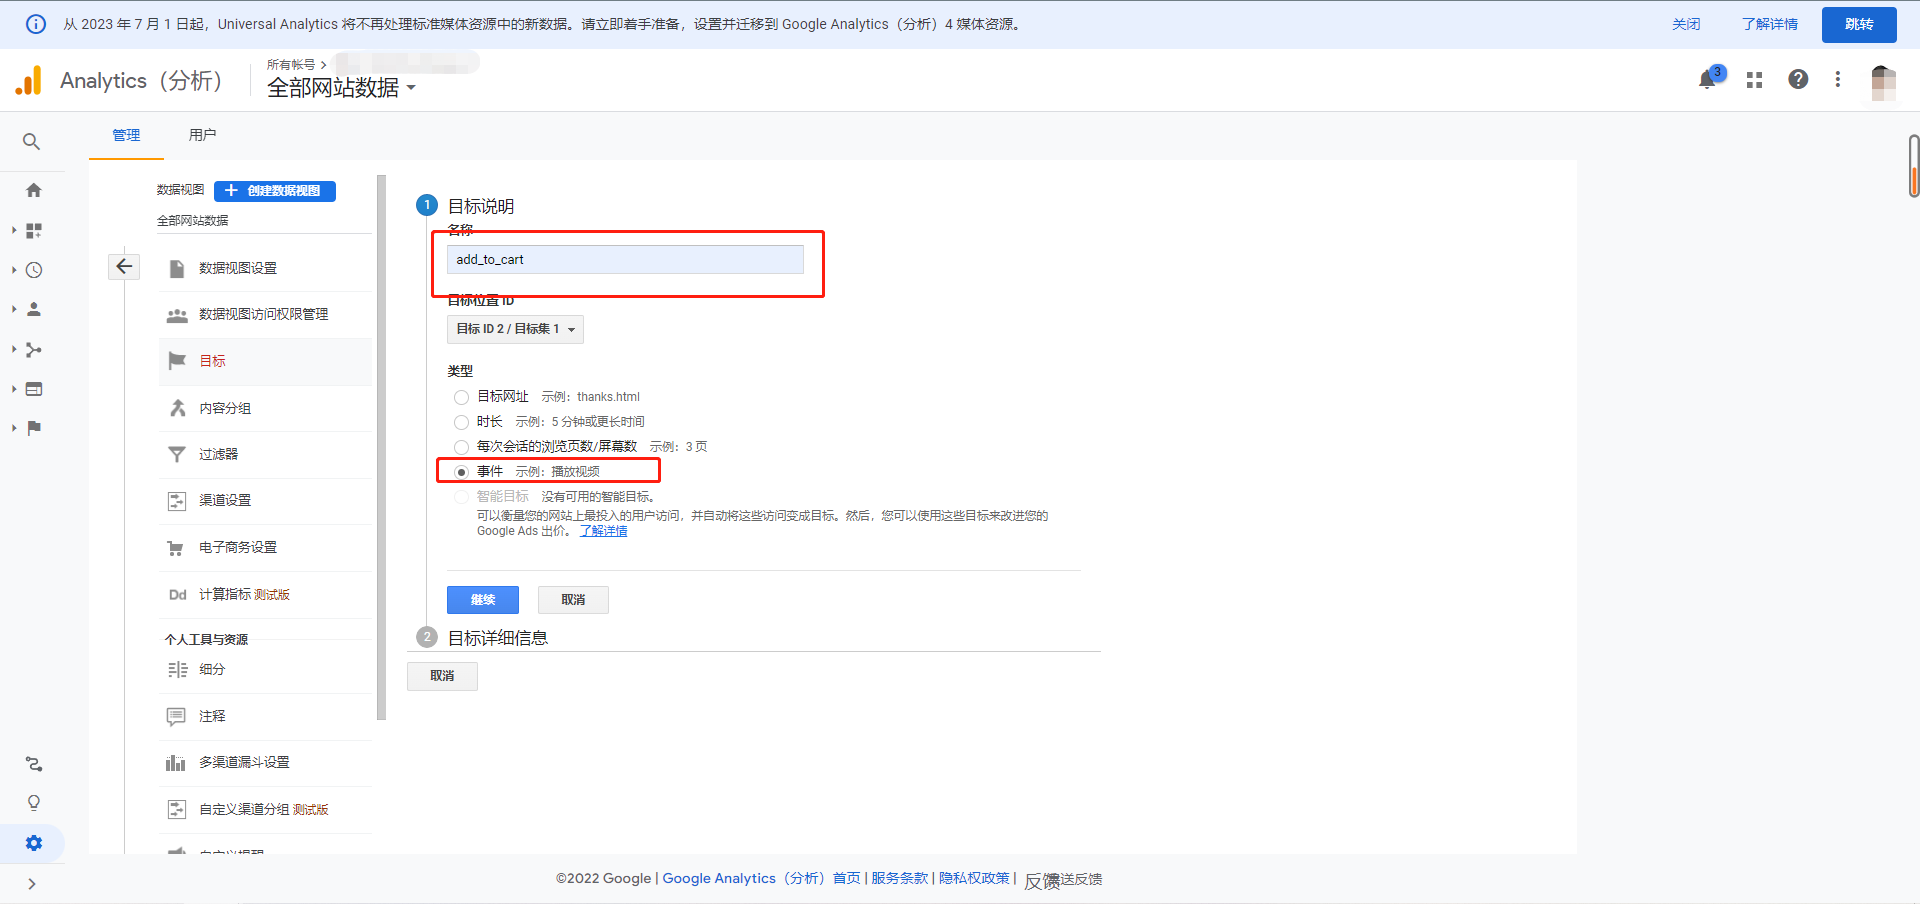Expand the Behavior section arrow

(x=14, y=389)
